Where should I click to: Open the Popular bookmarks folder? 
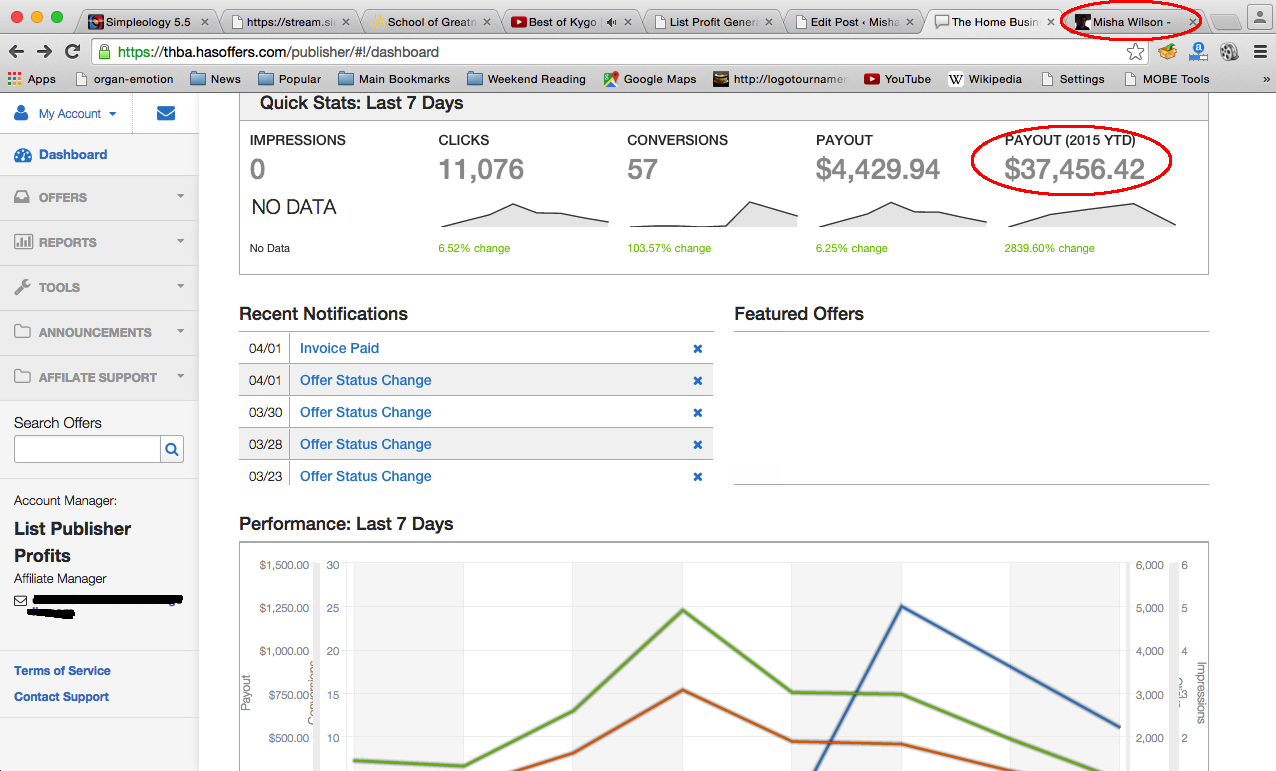pyautogui.click(x=289, y=79)
